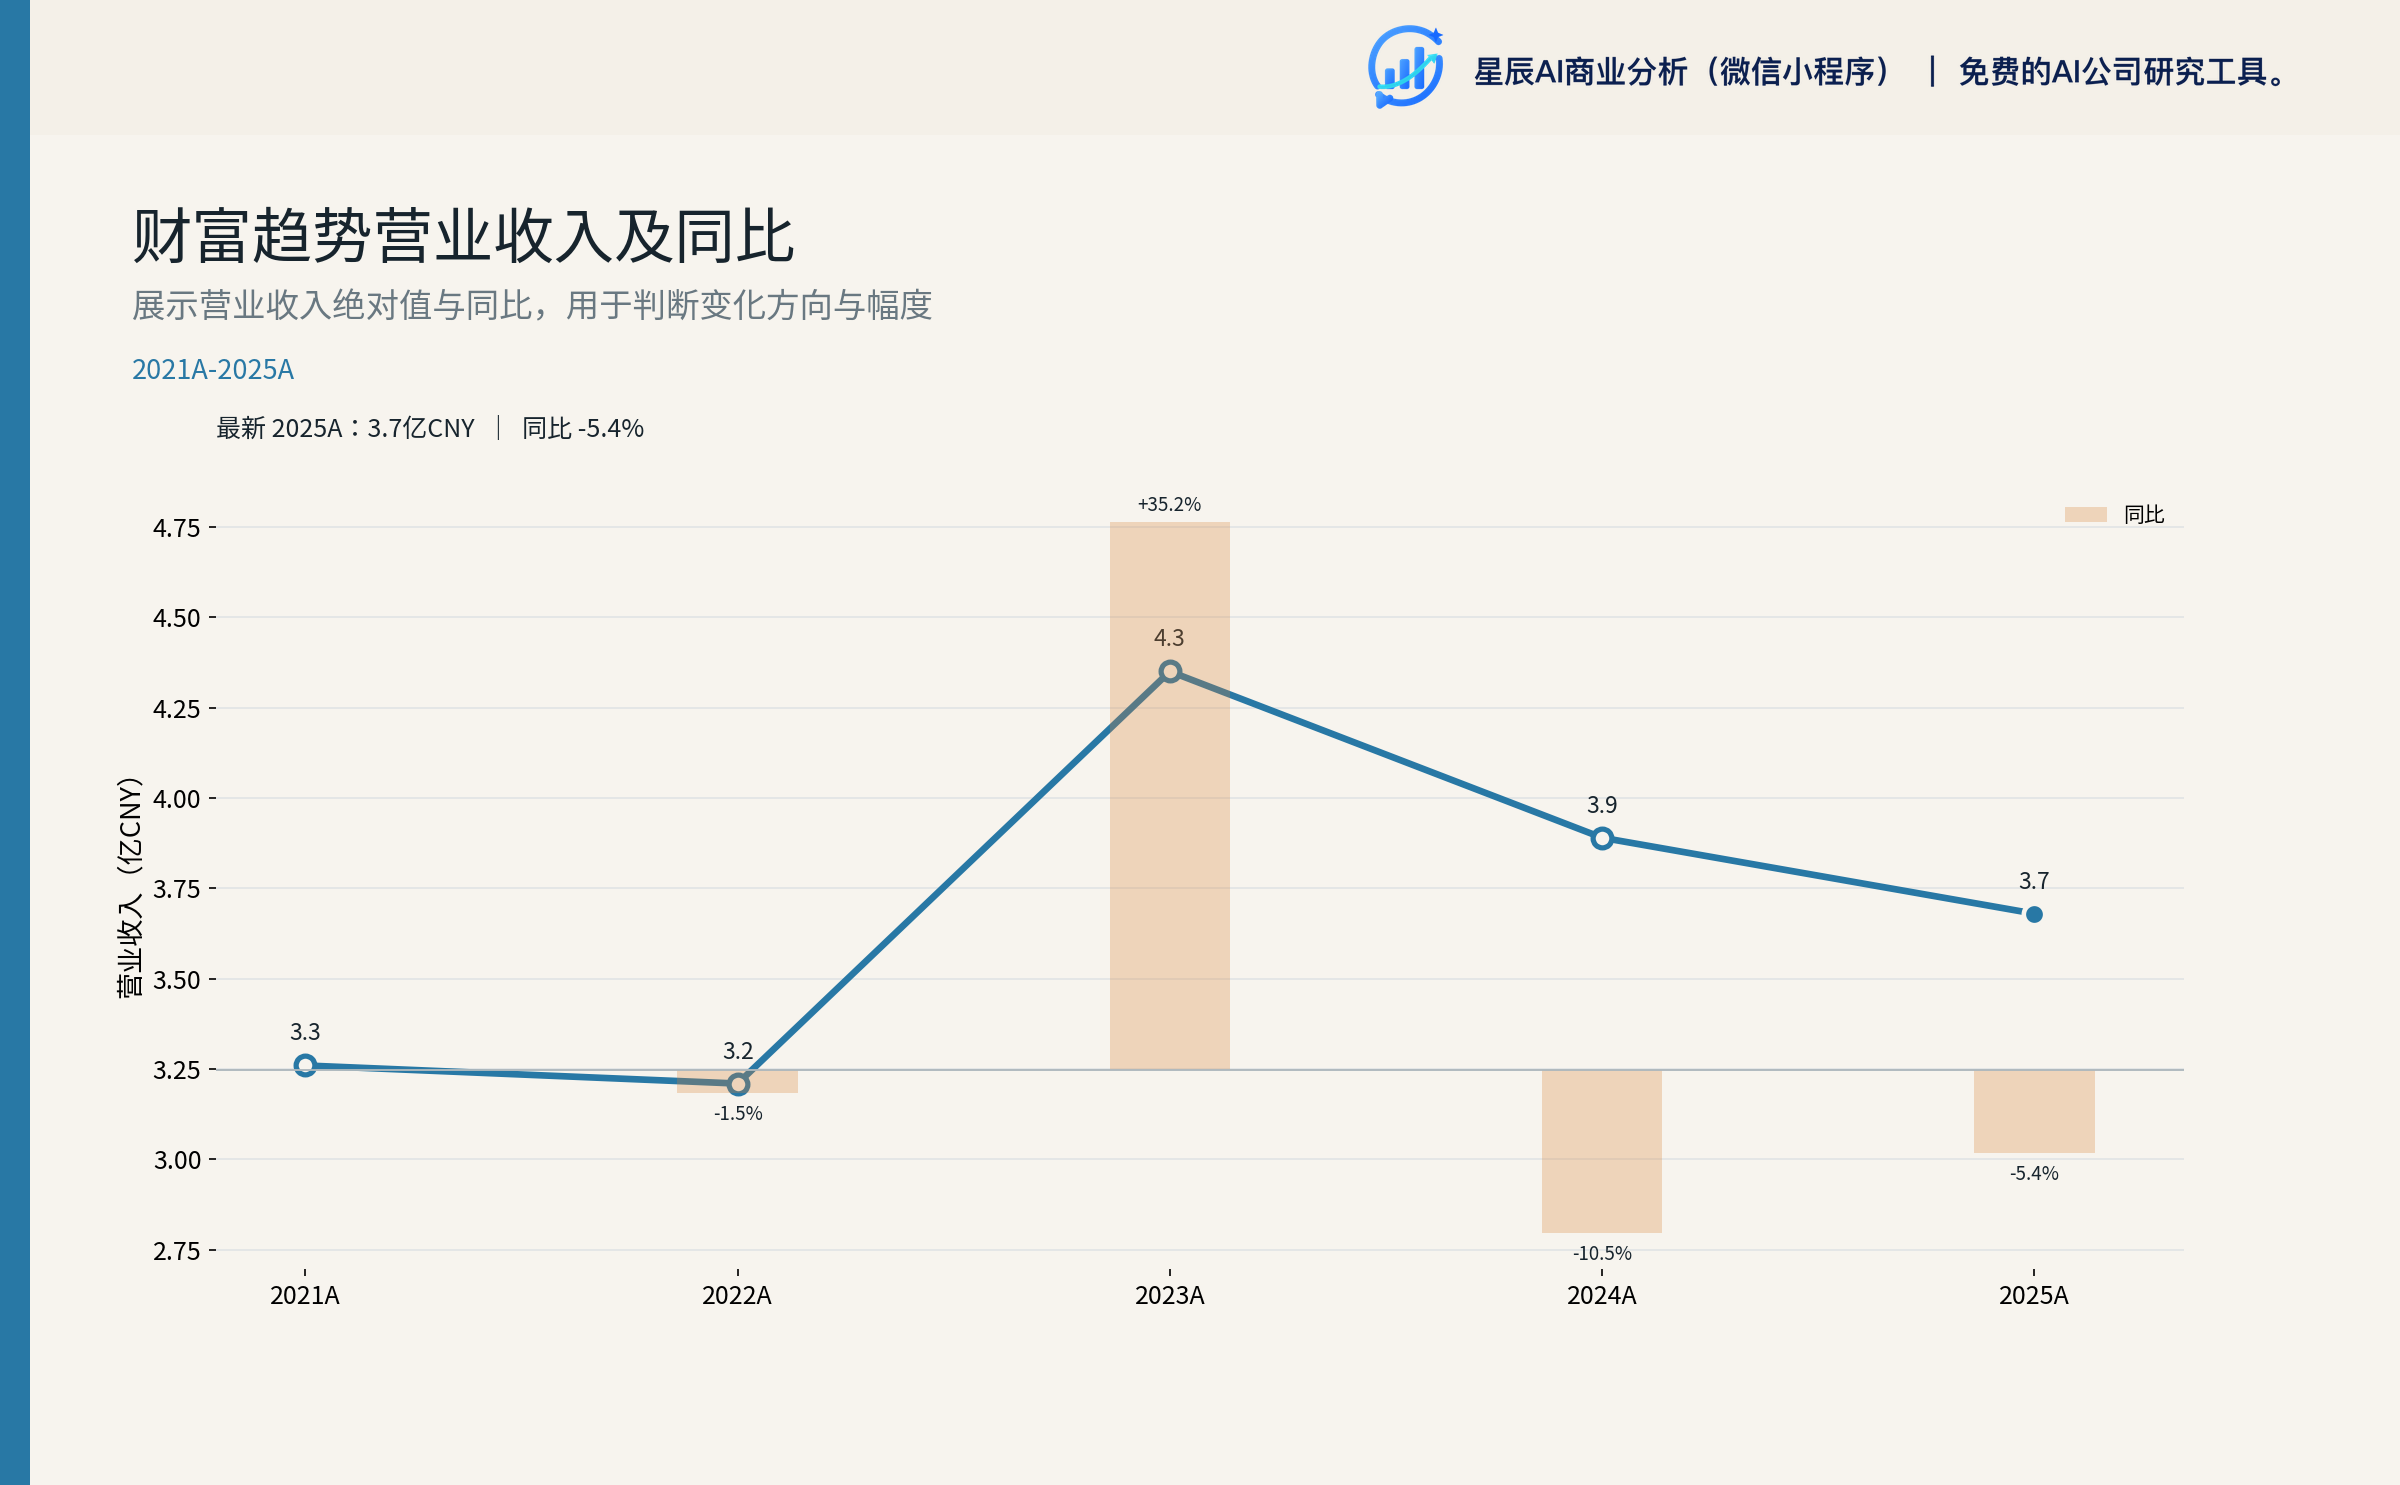Screen dimensions: 2400x1485
Task: Click the 2025A x-axis label
Action: tap(2034, 1296)
